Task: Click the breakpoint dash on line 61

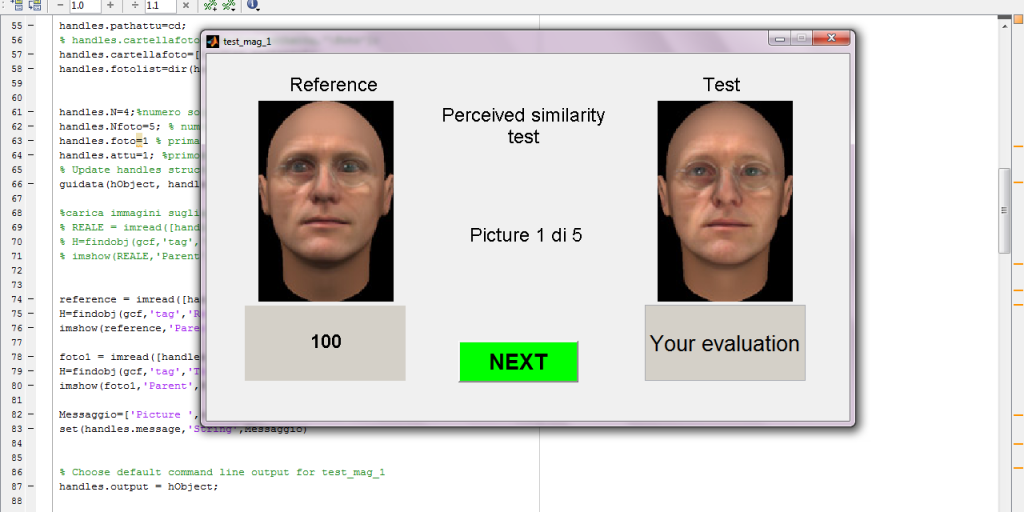Action: pyautogui.click(x=29, y=112)
